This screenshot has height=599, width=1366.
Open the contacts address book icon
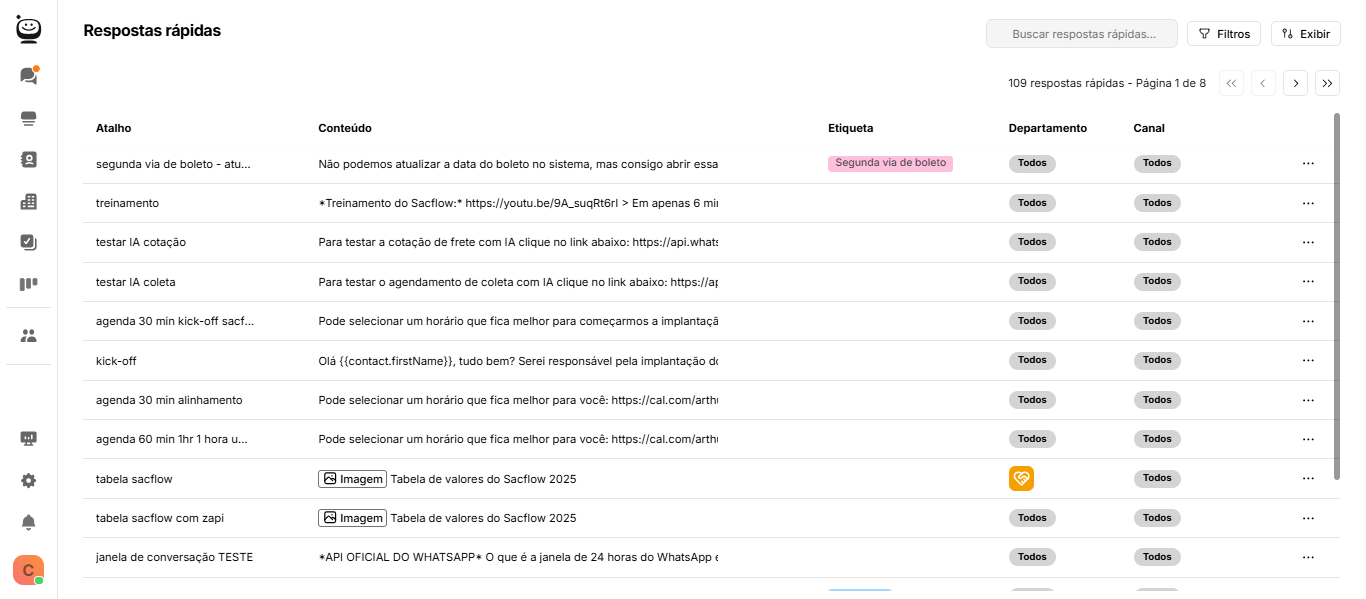(28, 160)
